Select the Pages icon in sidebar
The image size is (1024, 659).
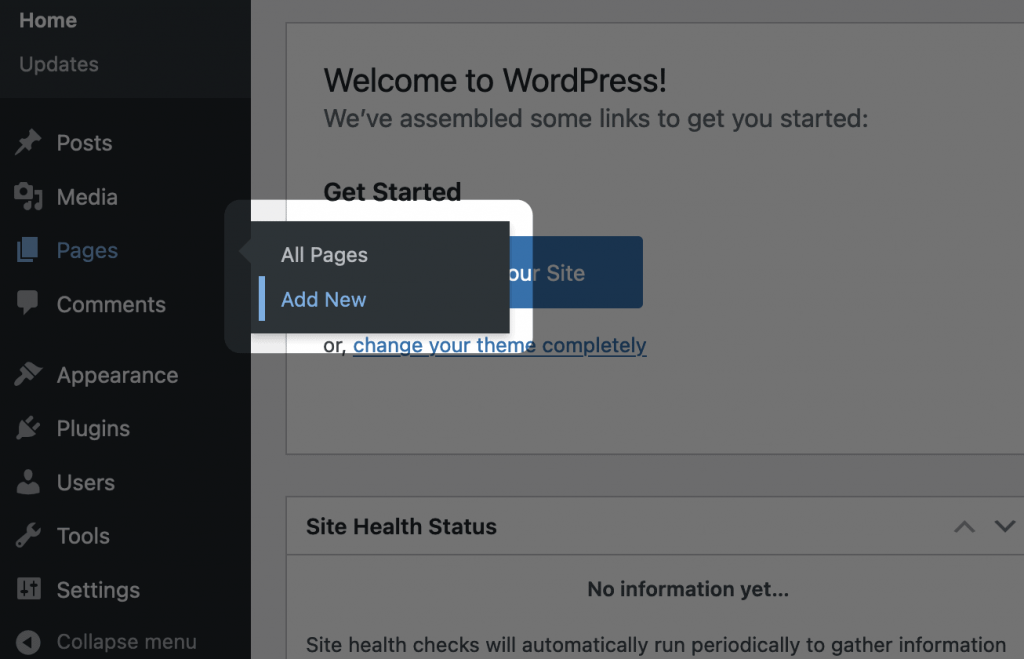click(x=27, y=250)
